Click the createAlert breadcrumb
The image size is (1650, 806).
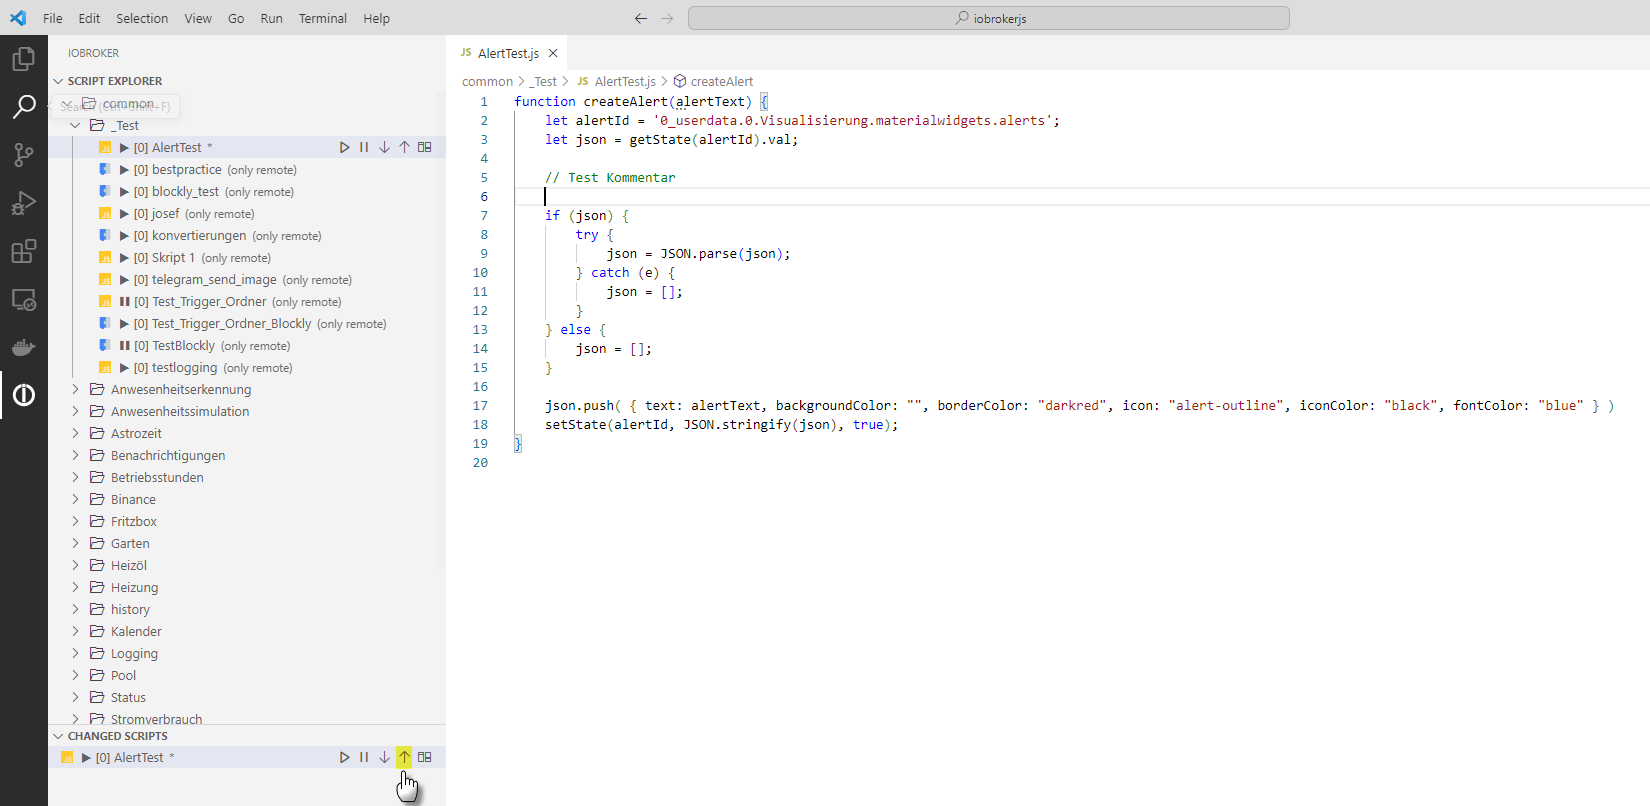pyautogui.click(x=721, y=81)
